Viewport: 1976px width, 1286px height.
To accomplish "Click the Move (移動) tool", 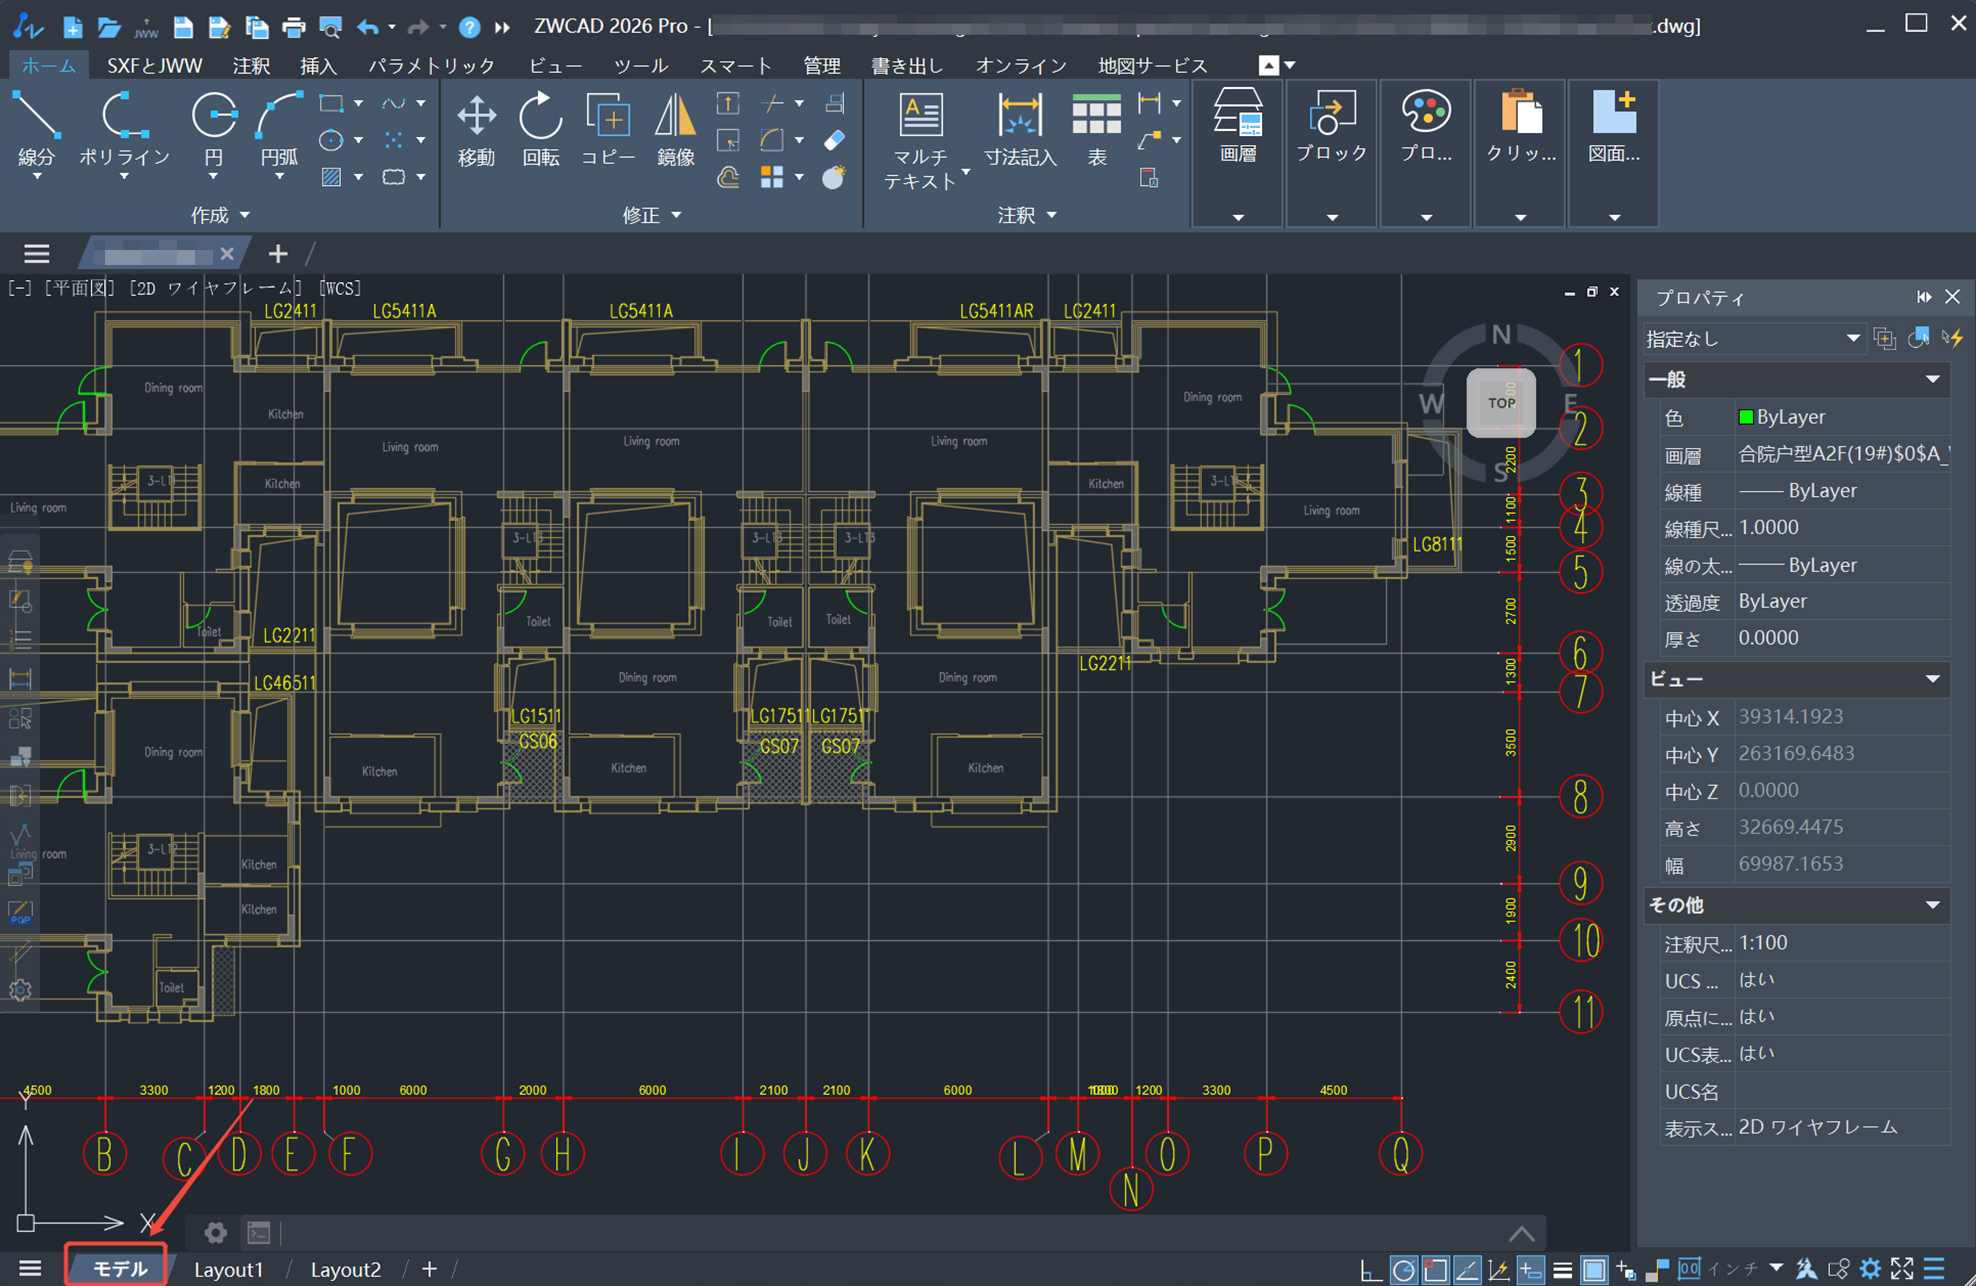I will click(x=476, y=127).
